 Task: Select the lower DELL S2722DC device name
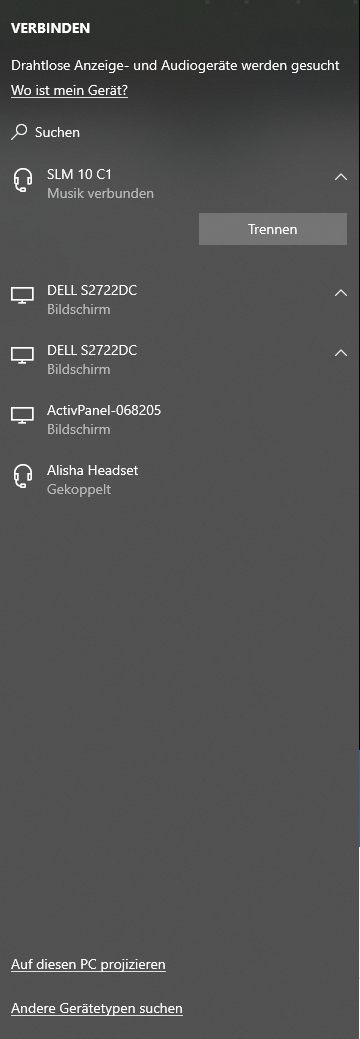[x=92, y=350]
